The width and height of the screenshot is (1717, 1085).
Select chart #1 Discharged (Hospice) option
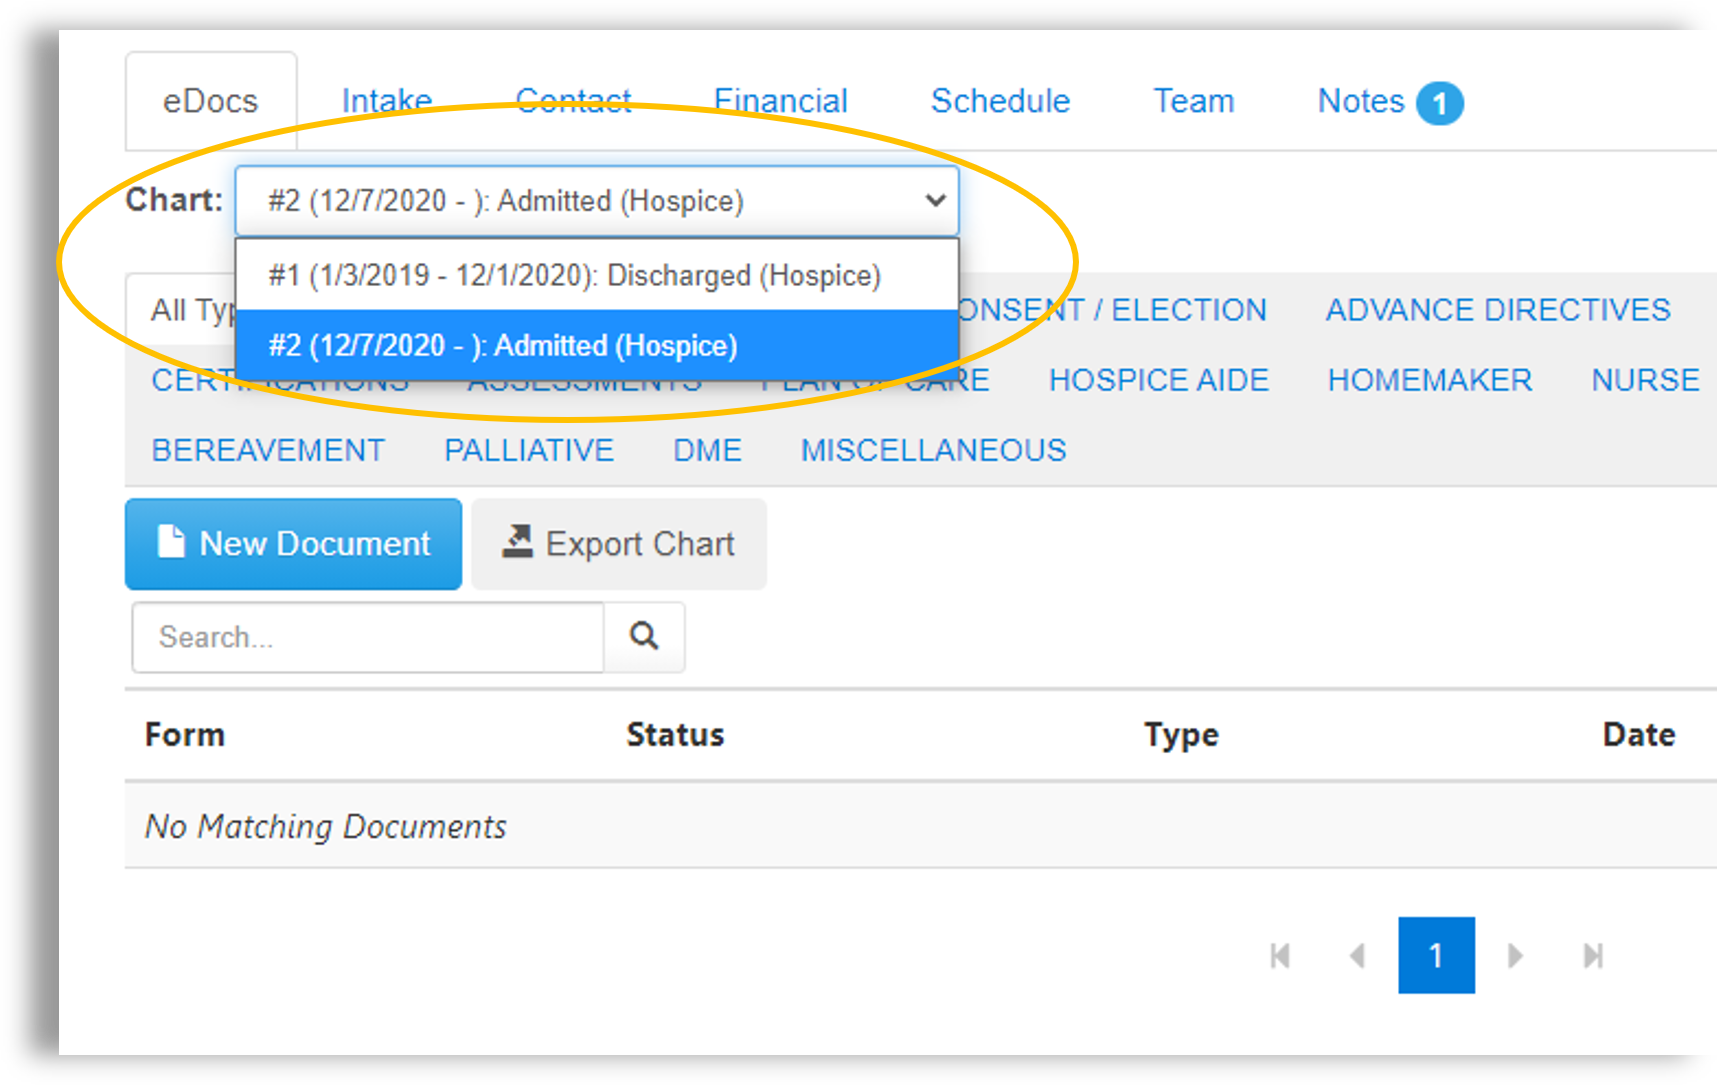point(574,275)
